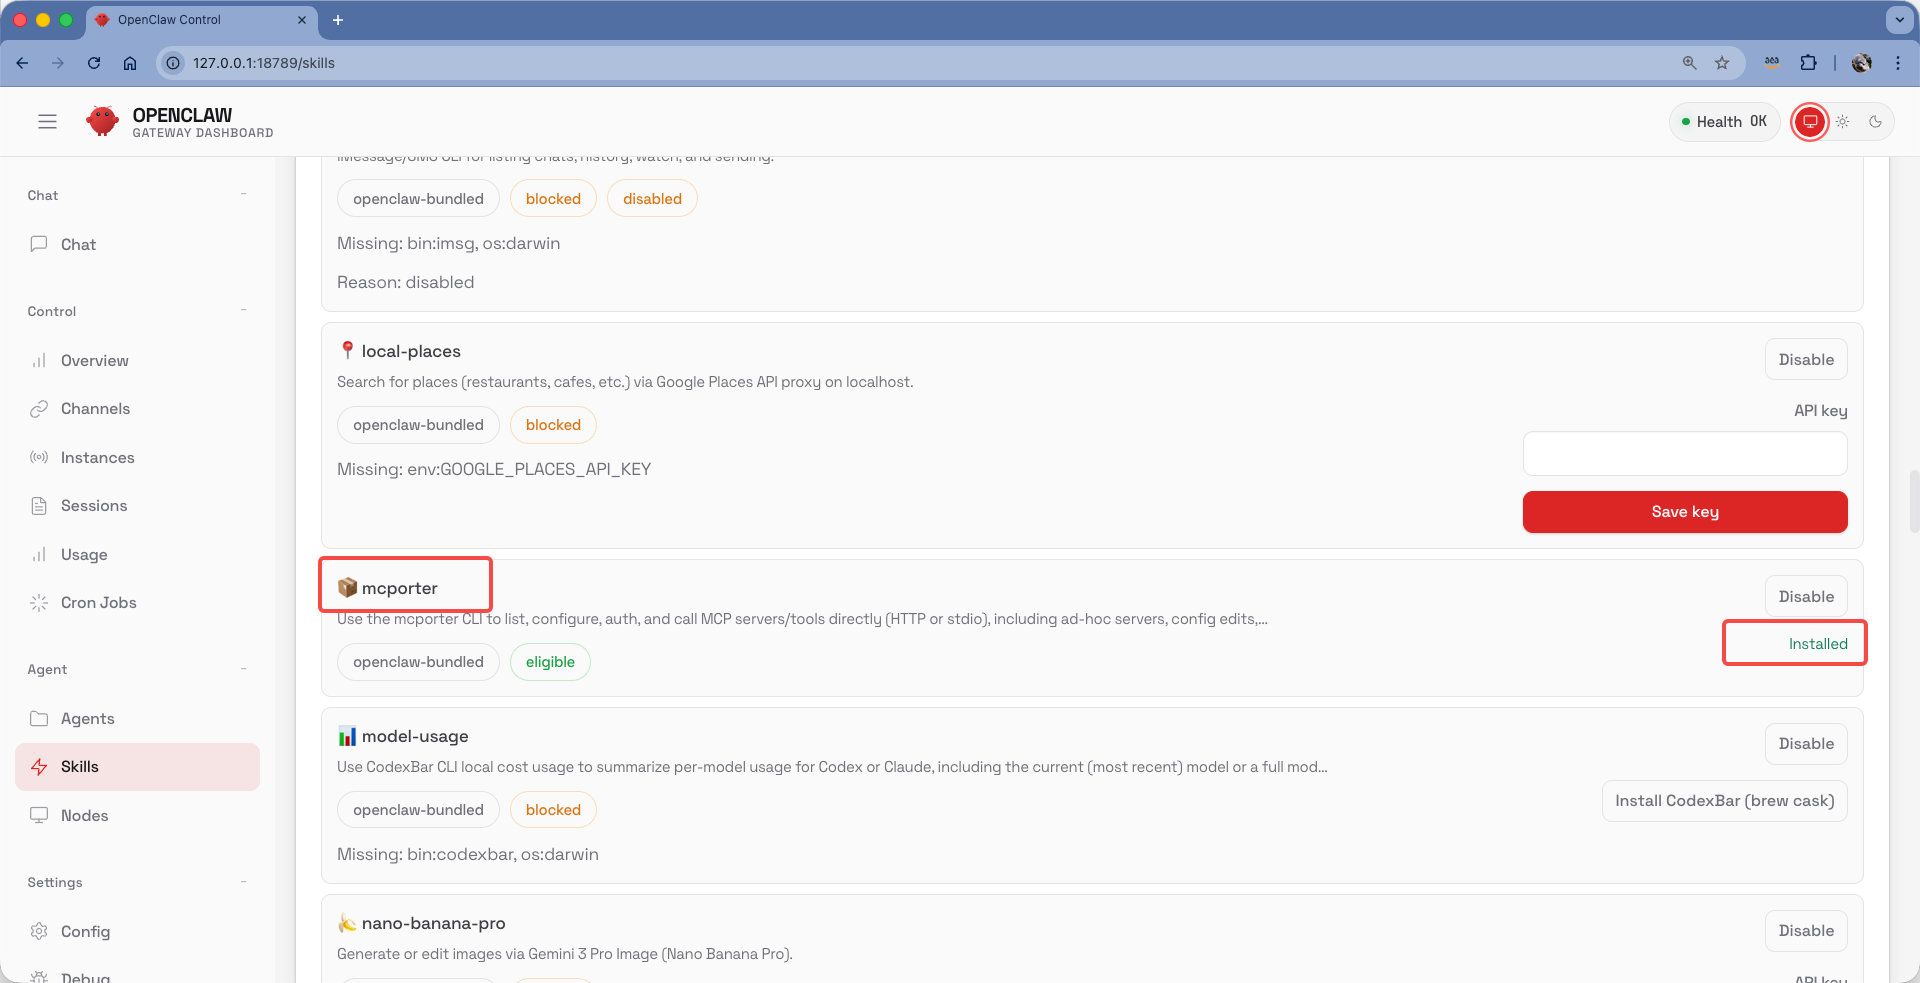Viewport: 1920px width, 983px height.
Task: Go to the Channels page
Action: (95, 409)
